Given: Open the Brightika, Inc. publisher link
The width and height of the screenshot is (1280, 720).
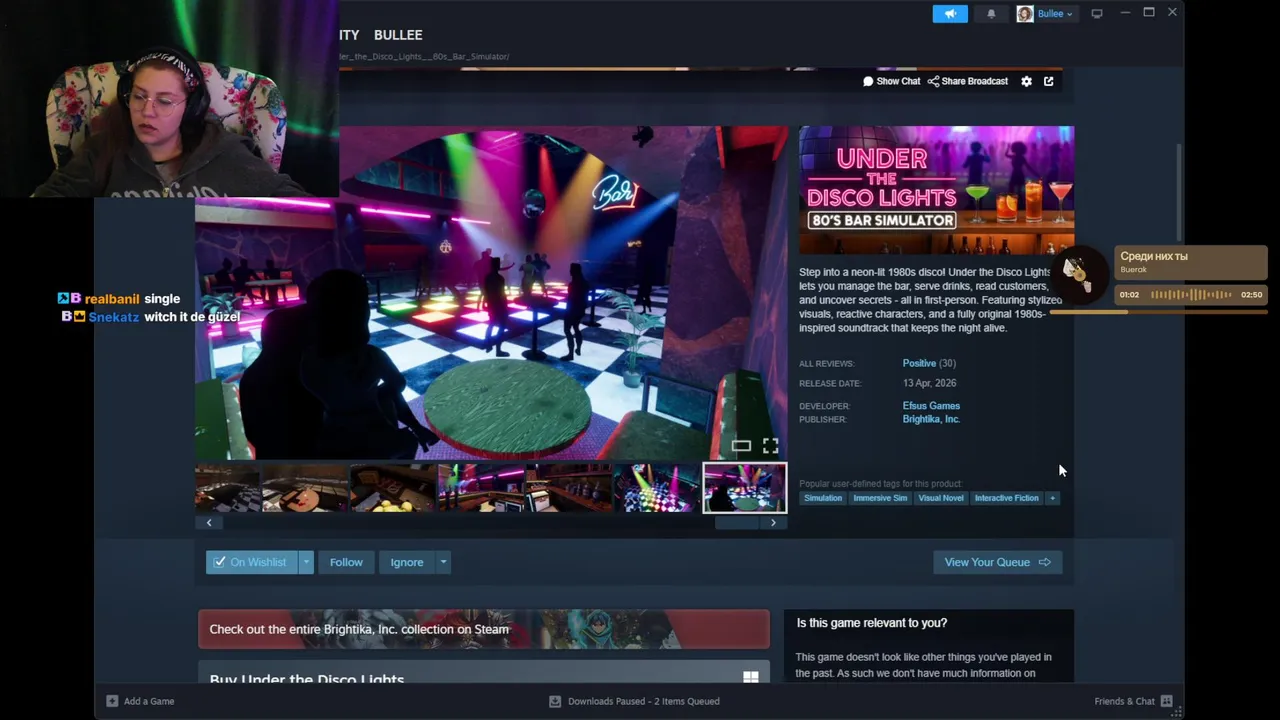Looking at the screenshot, I should (x=931, y=419).
